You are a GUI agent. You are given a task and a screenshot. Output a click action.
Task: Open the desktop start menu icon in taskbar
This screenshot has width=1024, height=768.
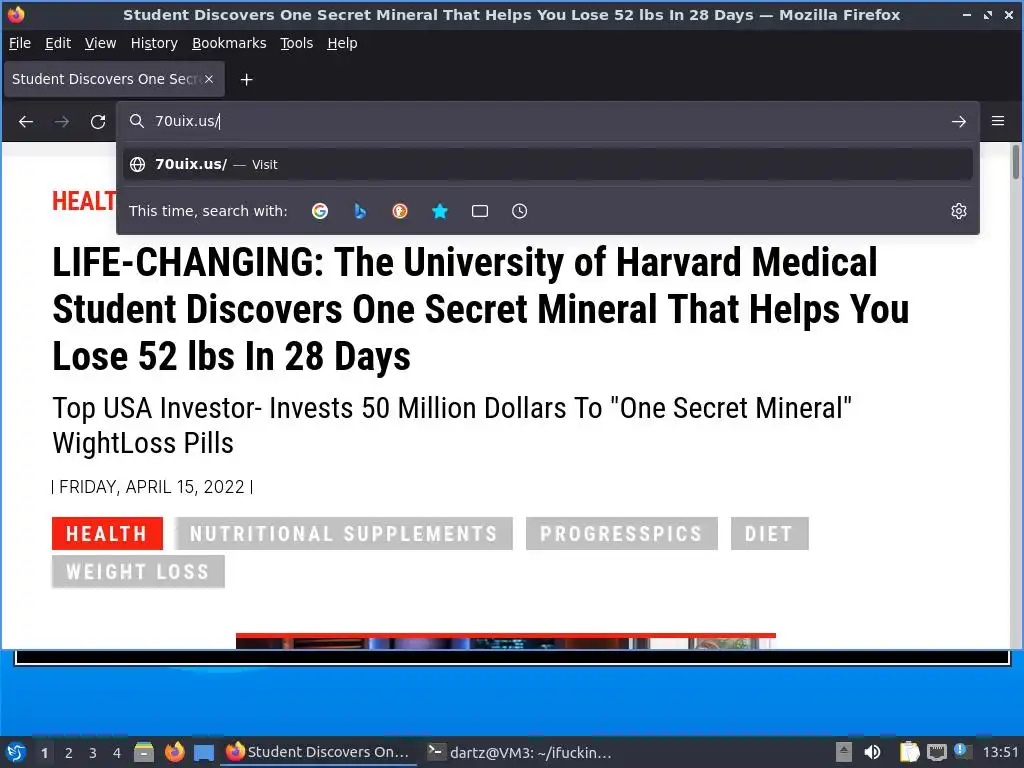pyautogui.click(x=16, y=752)
